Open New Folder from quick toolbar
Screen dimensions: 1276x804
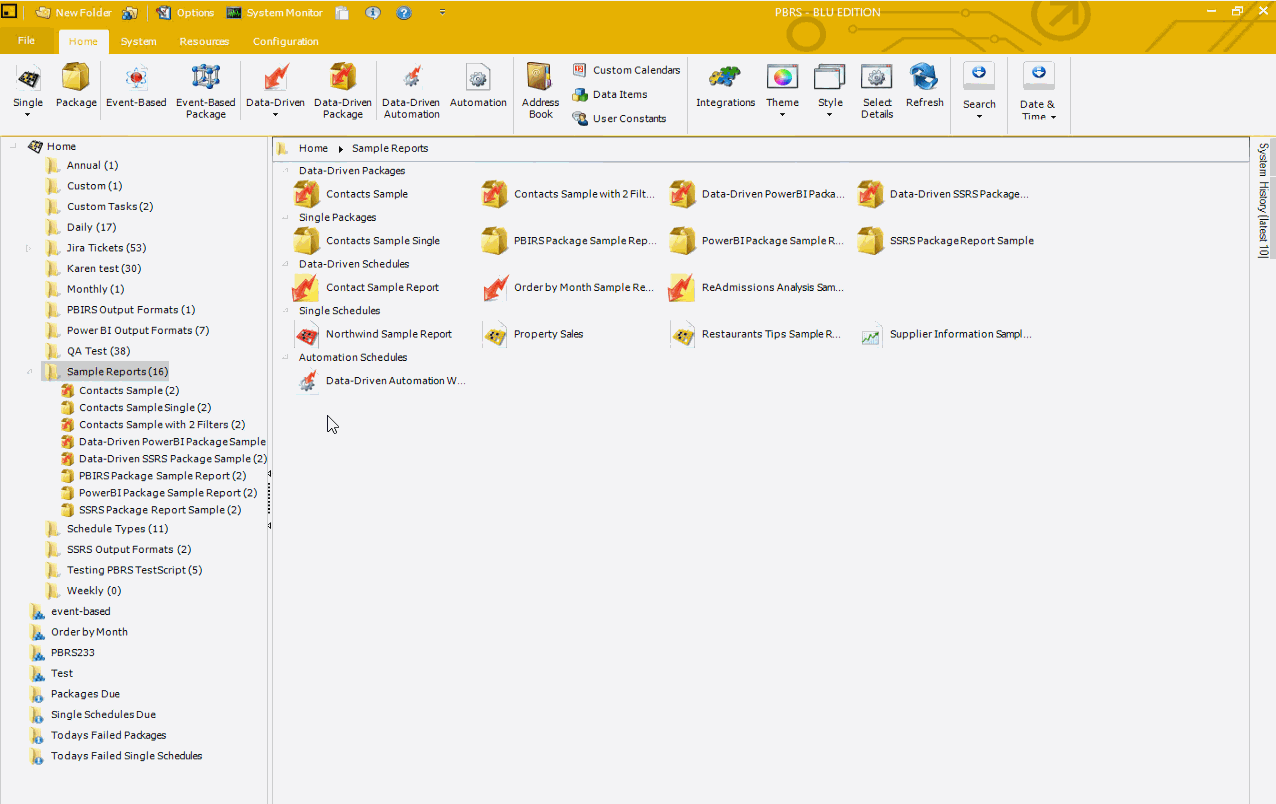(x=74, y=13)
